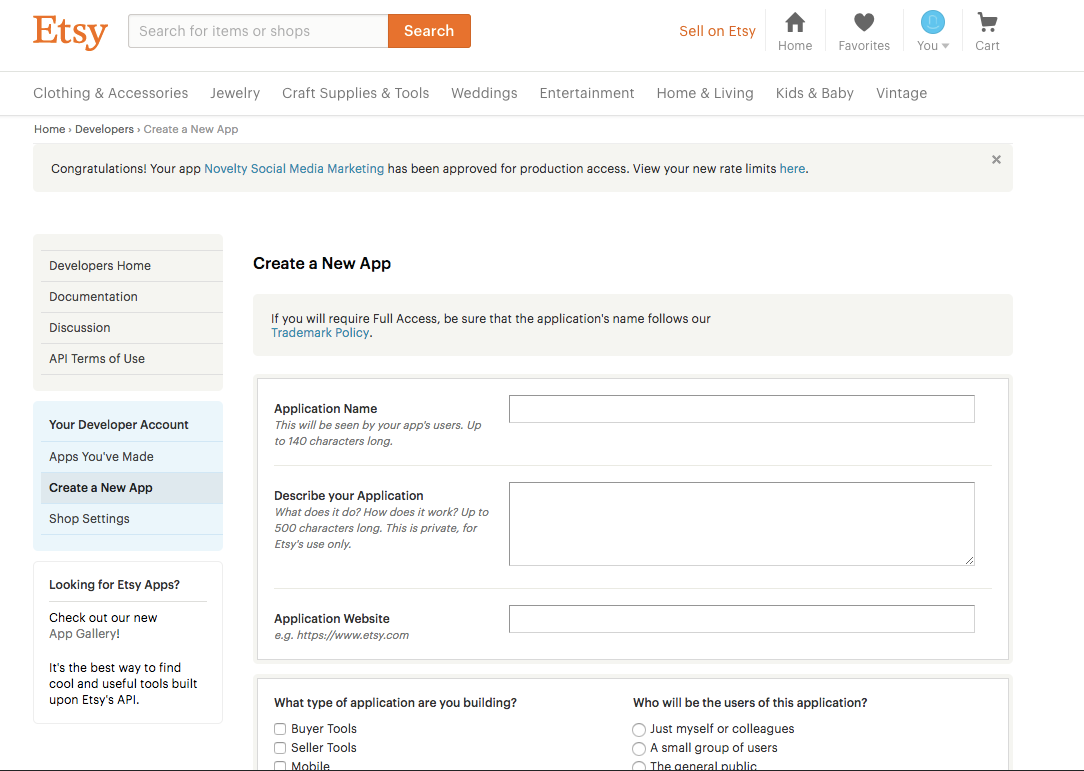Open the App Gallery link

coord(84,634)
